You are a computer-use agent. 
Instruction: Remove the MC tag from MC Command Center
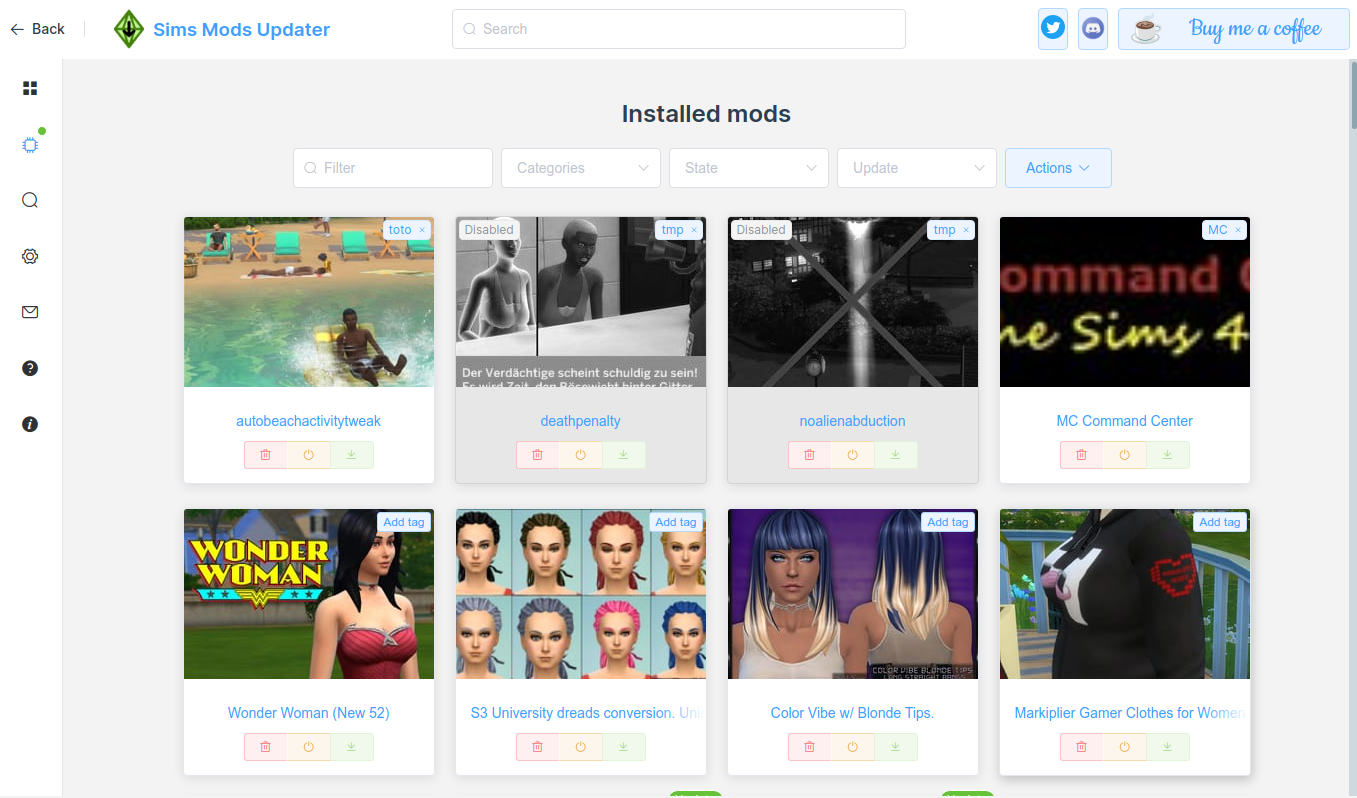[x=1238, y=230]
